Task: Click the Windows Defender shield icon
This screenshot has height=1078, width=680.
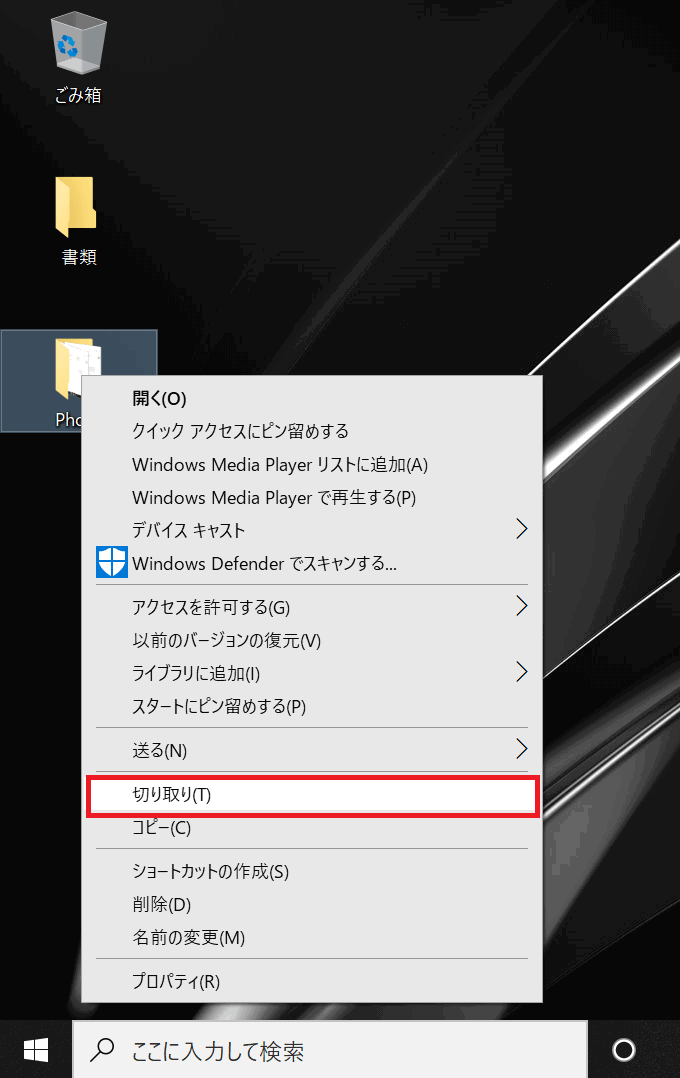Action: tap(111, 562)
